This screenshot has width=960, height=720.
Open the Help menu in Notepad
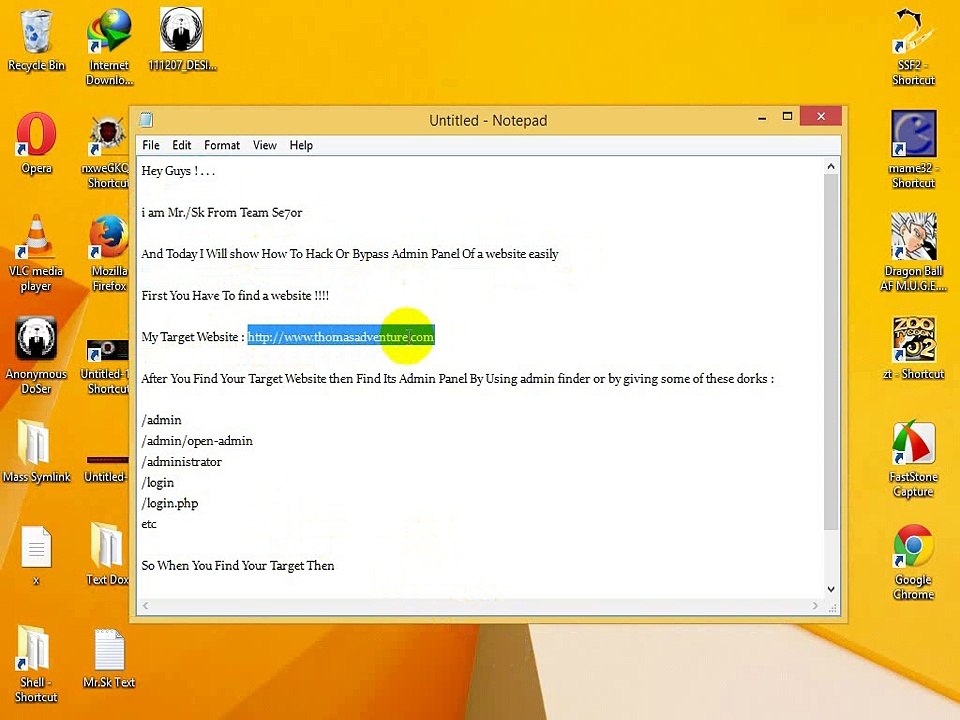[301, 145]
